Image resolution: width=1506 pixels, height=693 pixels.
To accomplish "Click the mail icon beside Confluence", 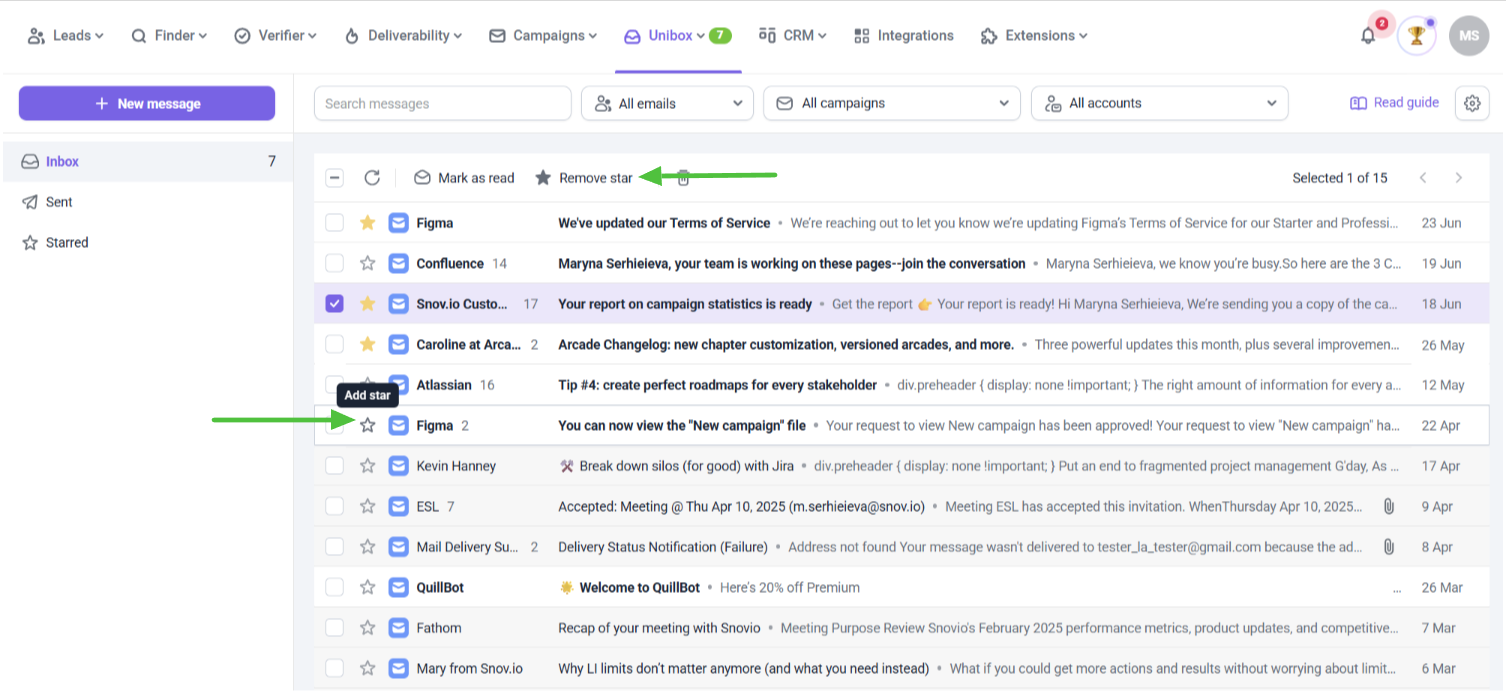I will 399,263.
